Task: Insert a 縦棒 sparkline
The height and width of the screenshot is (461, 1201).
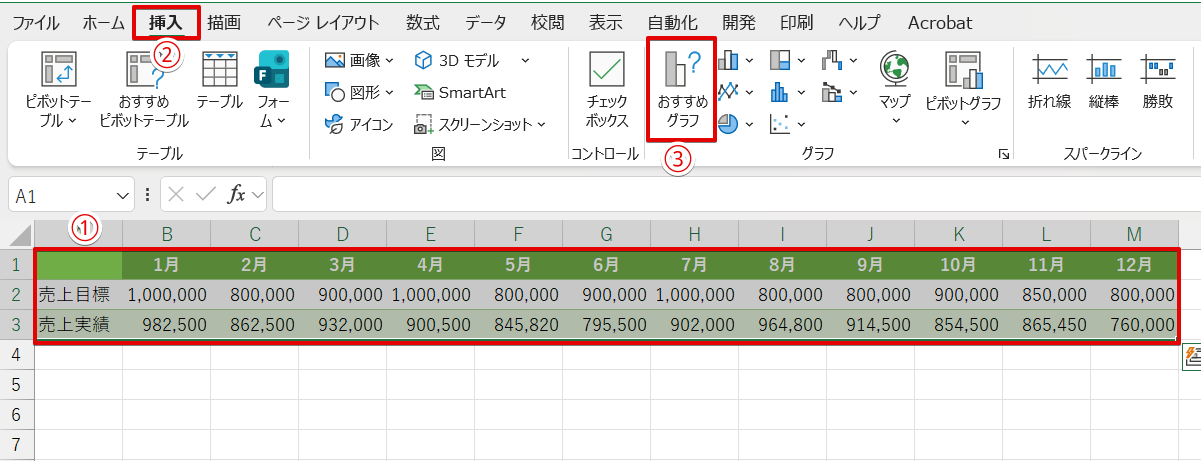Action: [x=1104, y=80]
